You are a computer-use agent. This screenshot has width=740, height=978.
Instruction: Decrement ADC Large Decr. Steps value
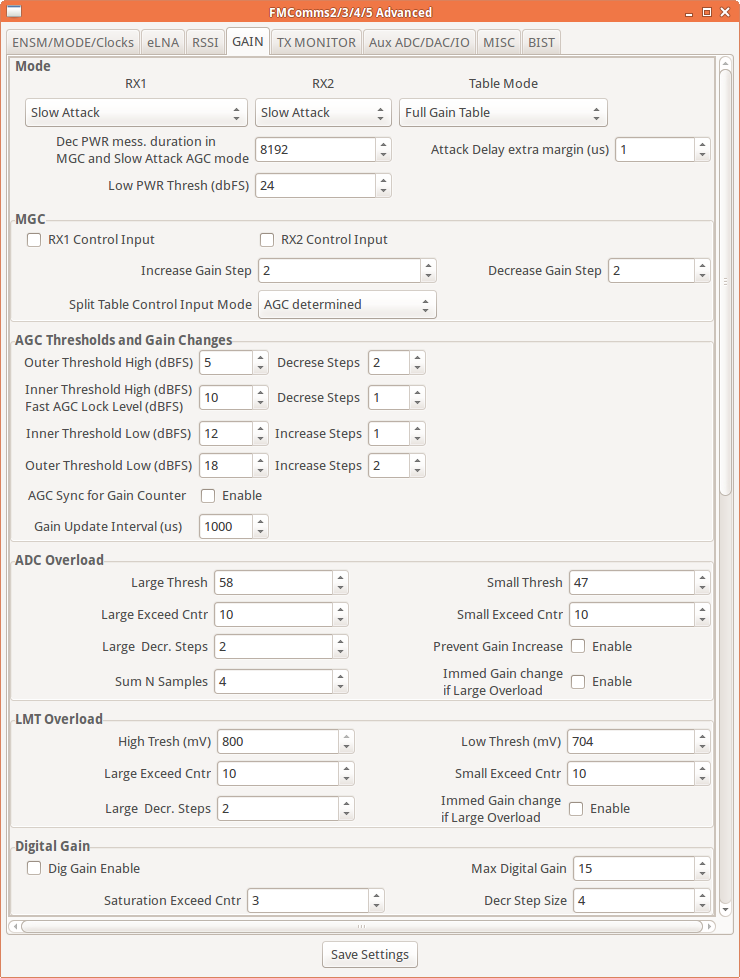[341, 652]
